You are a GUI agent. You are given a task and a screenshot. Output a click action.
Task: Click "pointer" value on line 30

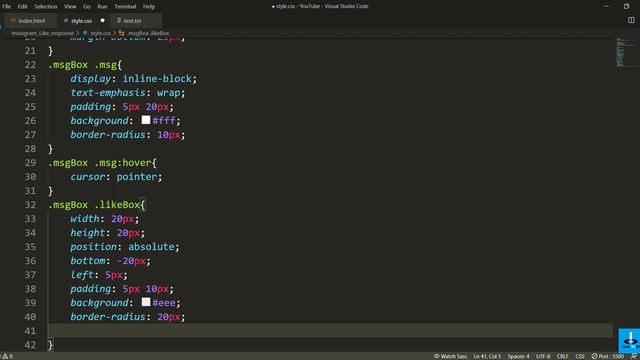137,177
